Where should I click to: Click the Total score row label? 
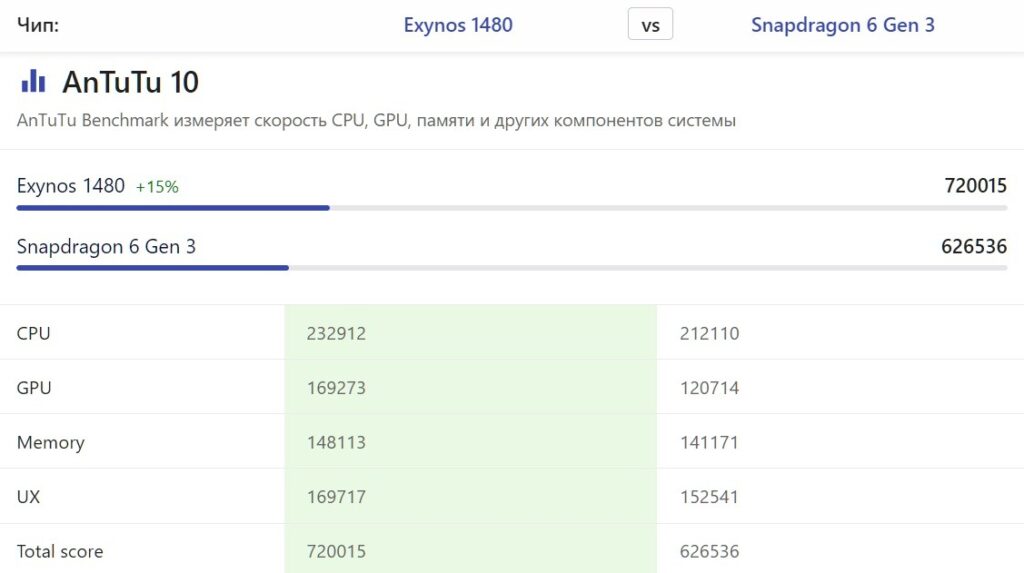[60, 551]
